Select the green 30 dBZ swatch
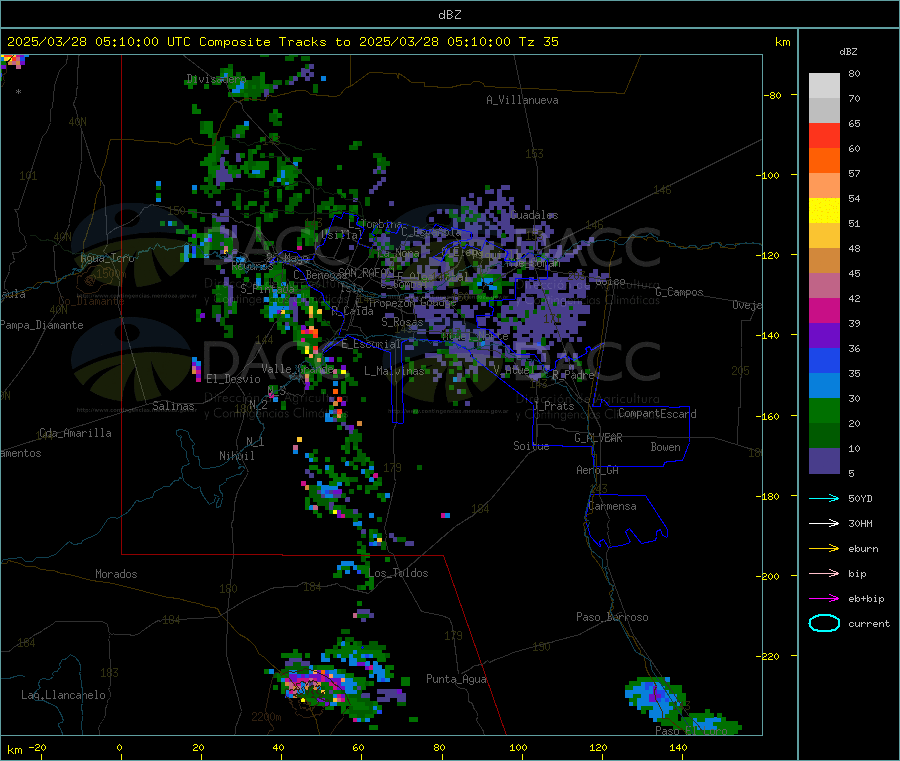Screen dimensions: 900x761 (824, 410)
